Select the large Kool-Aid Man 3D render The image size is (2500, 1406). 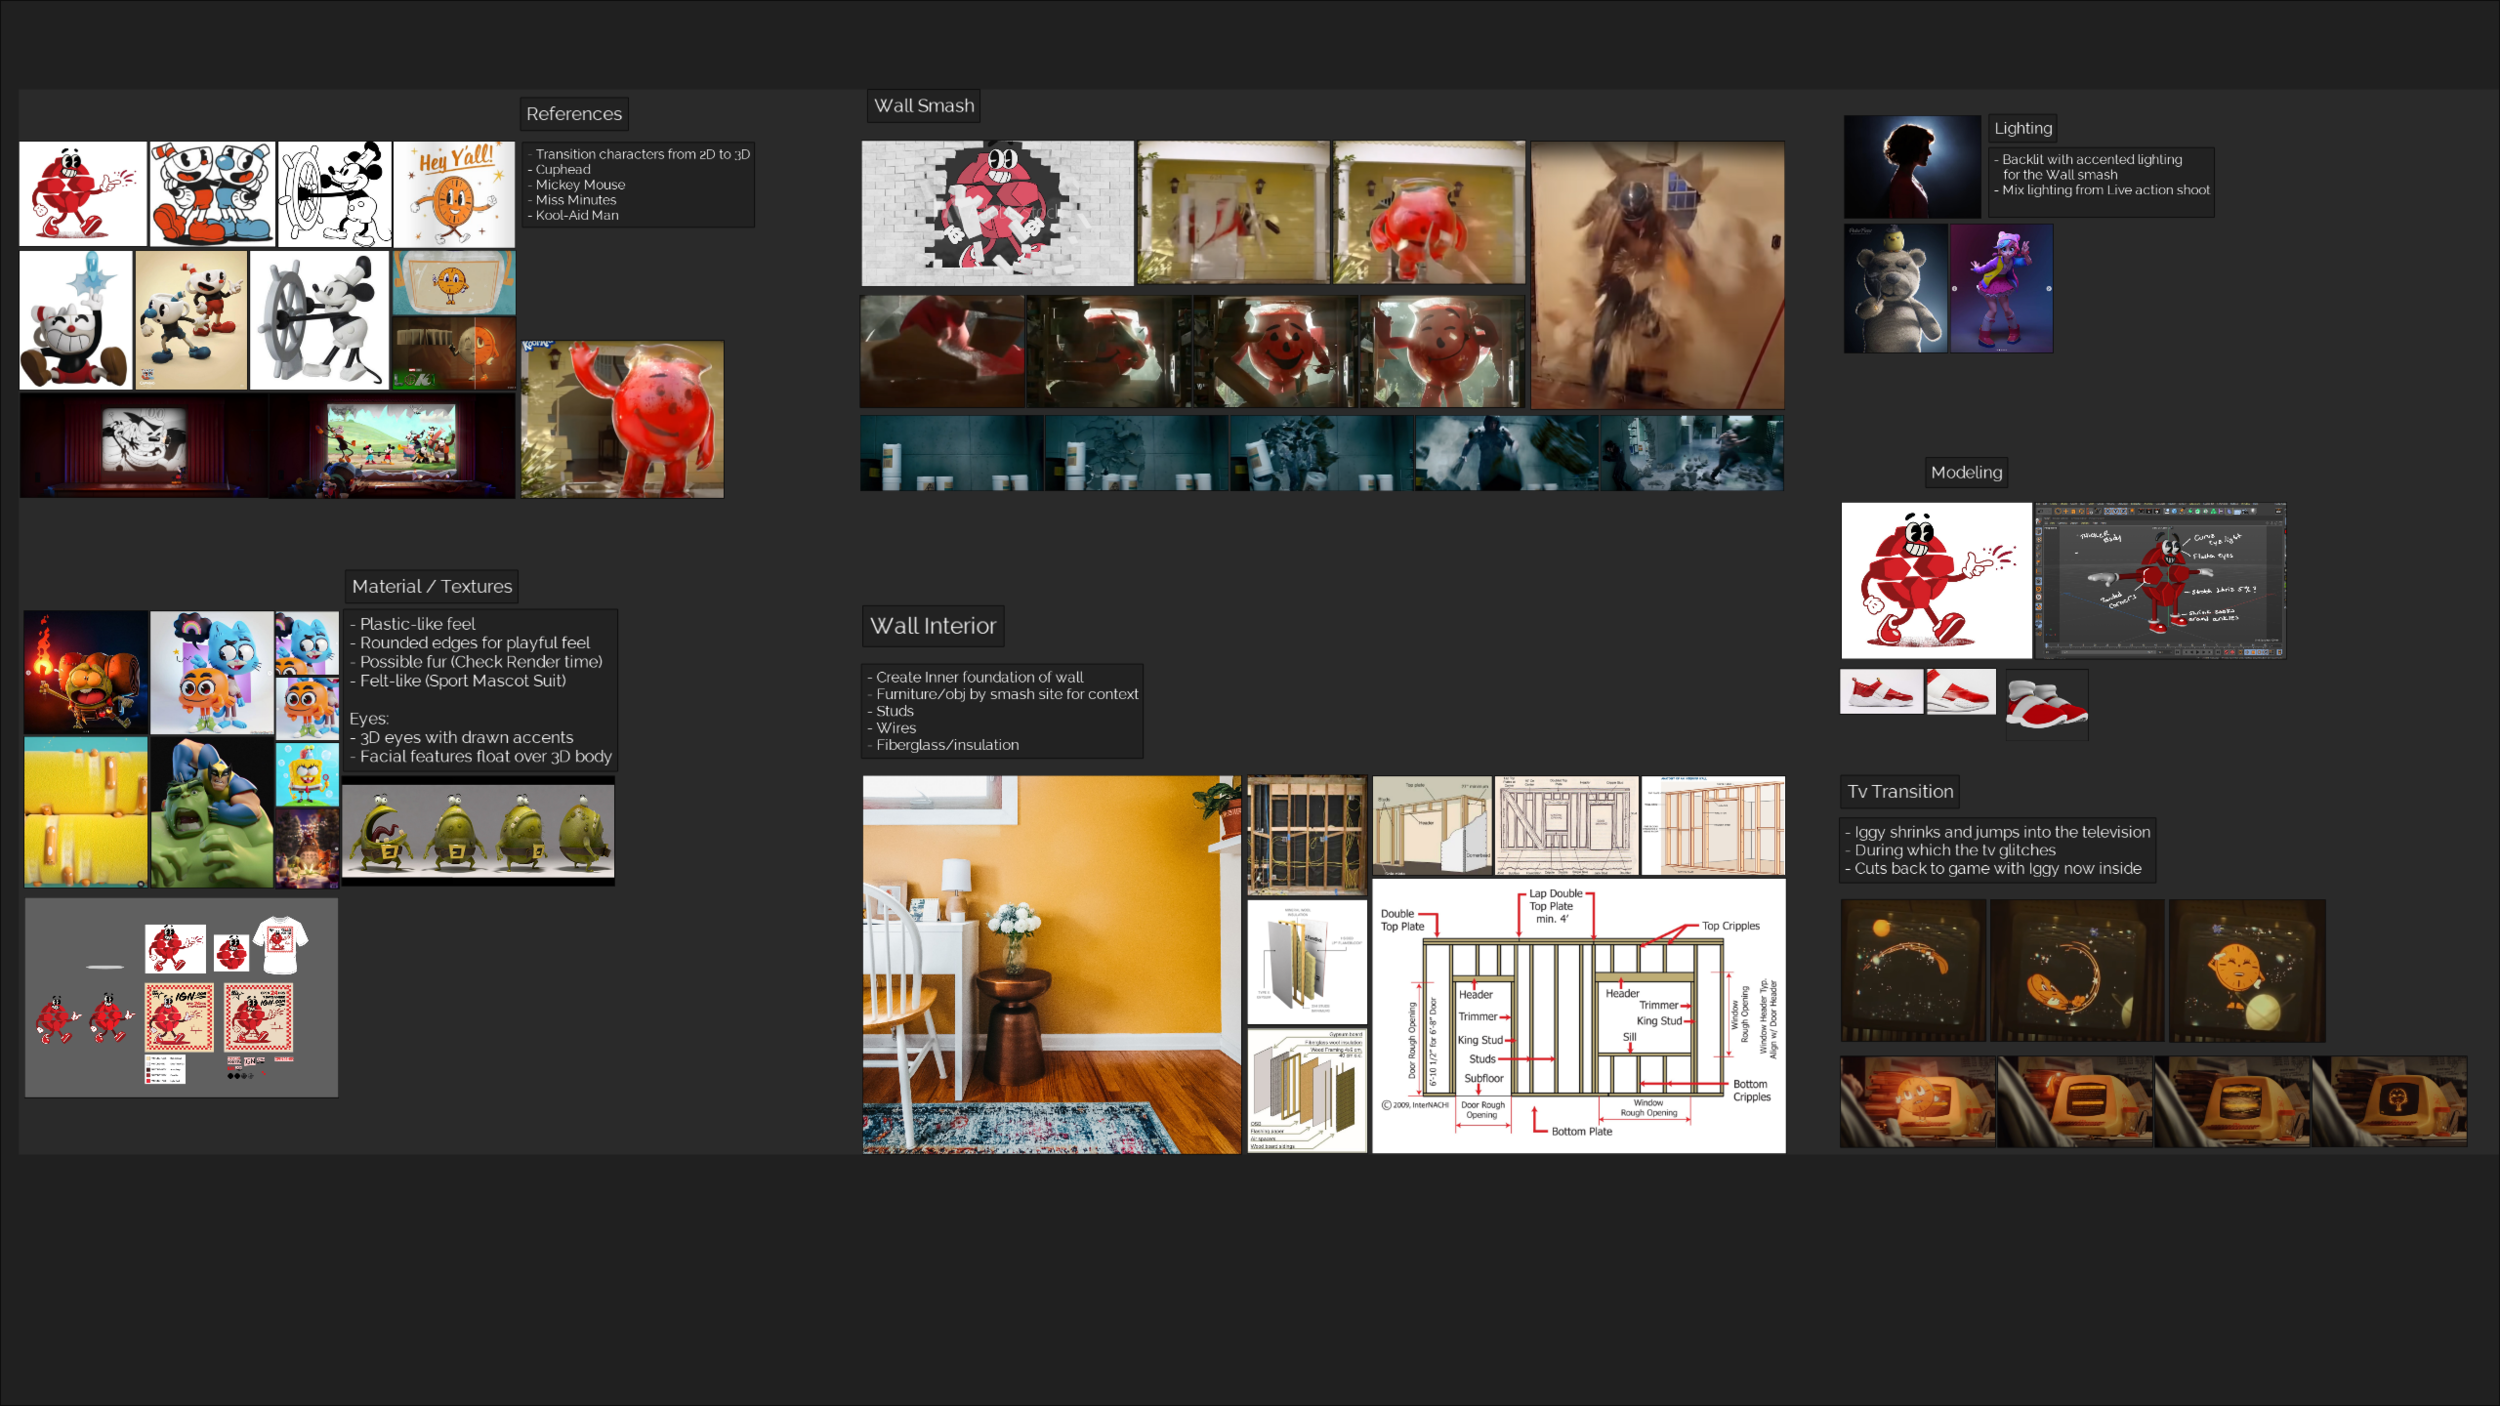coord(622,420)
